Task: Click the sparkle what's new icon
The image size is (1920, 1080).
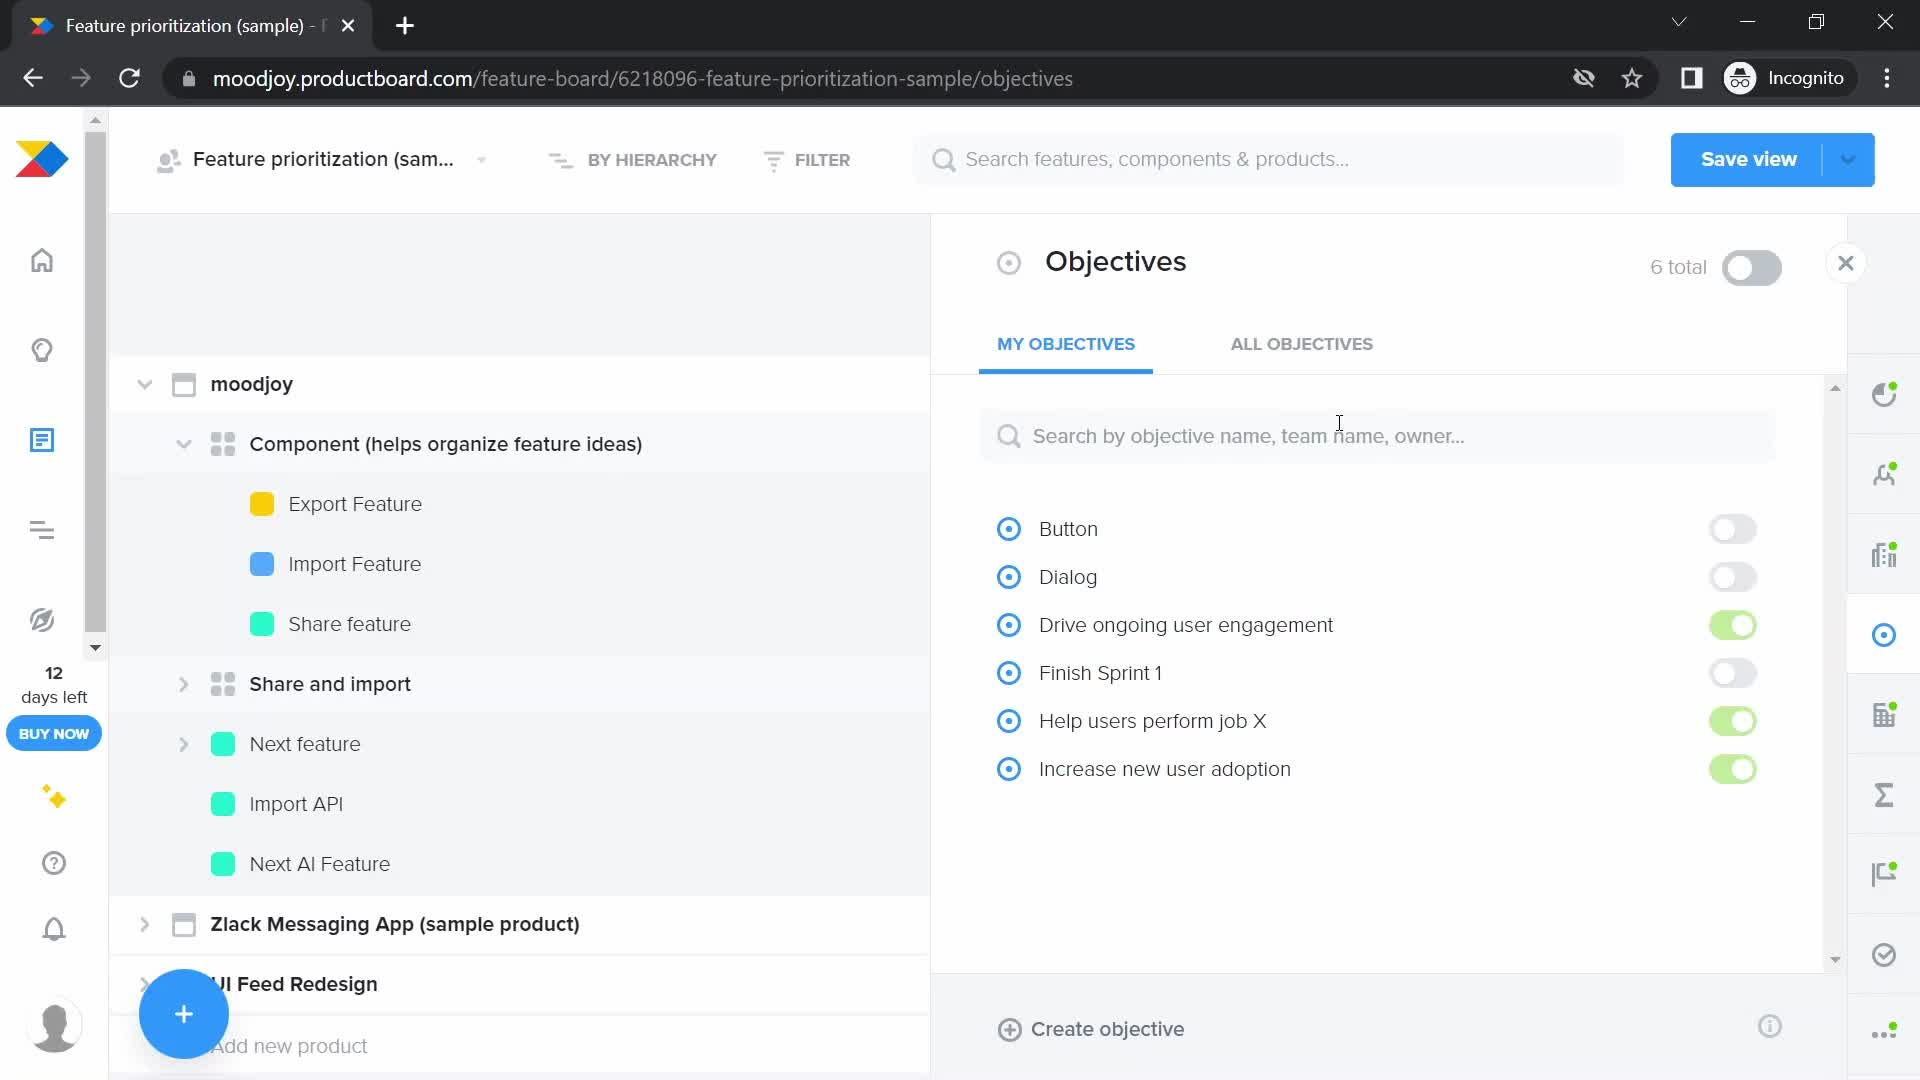Action: click(x=54, y=797)
